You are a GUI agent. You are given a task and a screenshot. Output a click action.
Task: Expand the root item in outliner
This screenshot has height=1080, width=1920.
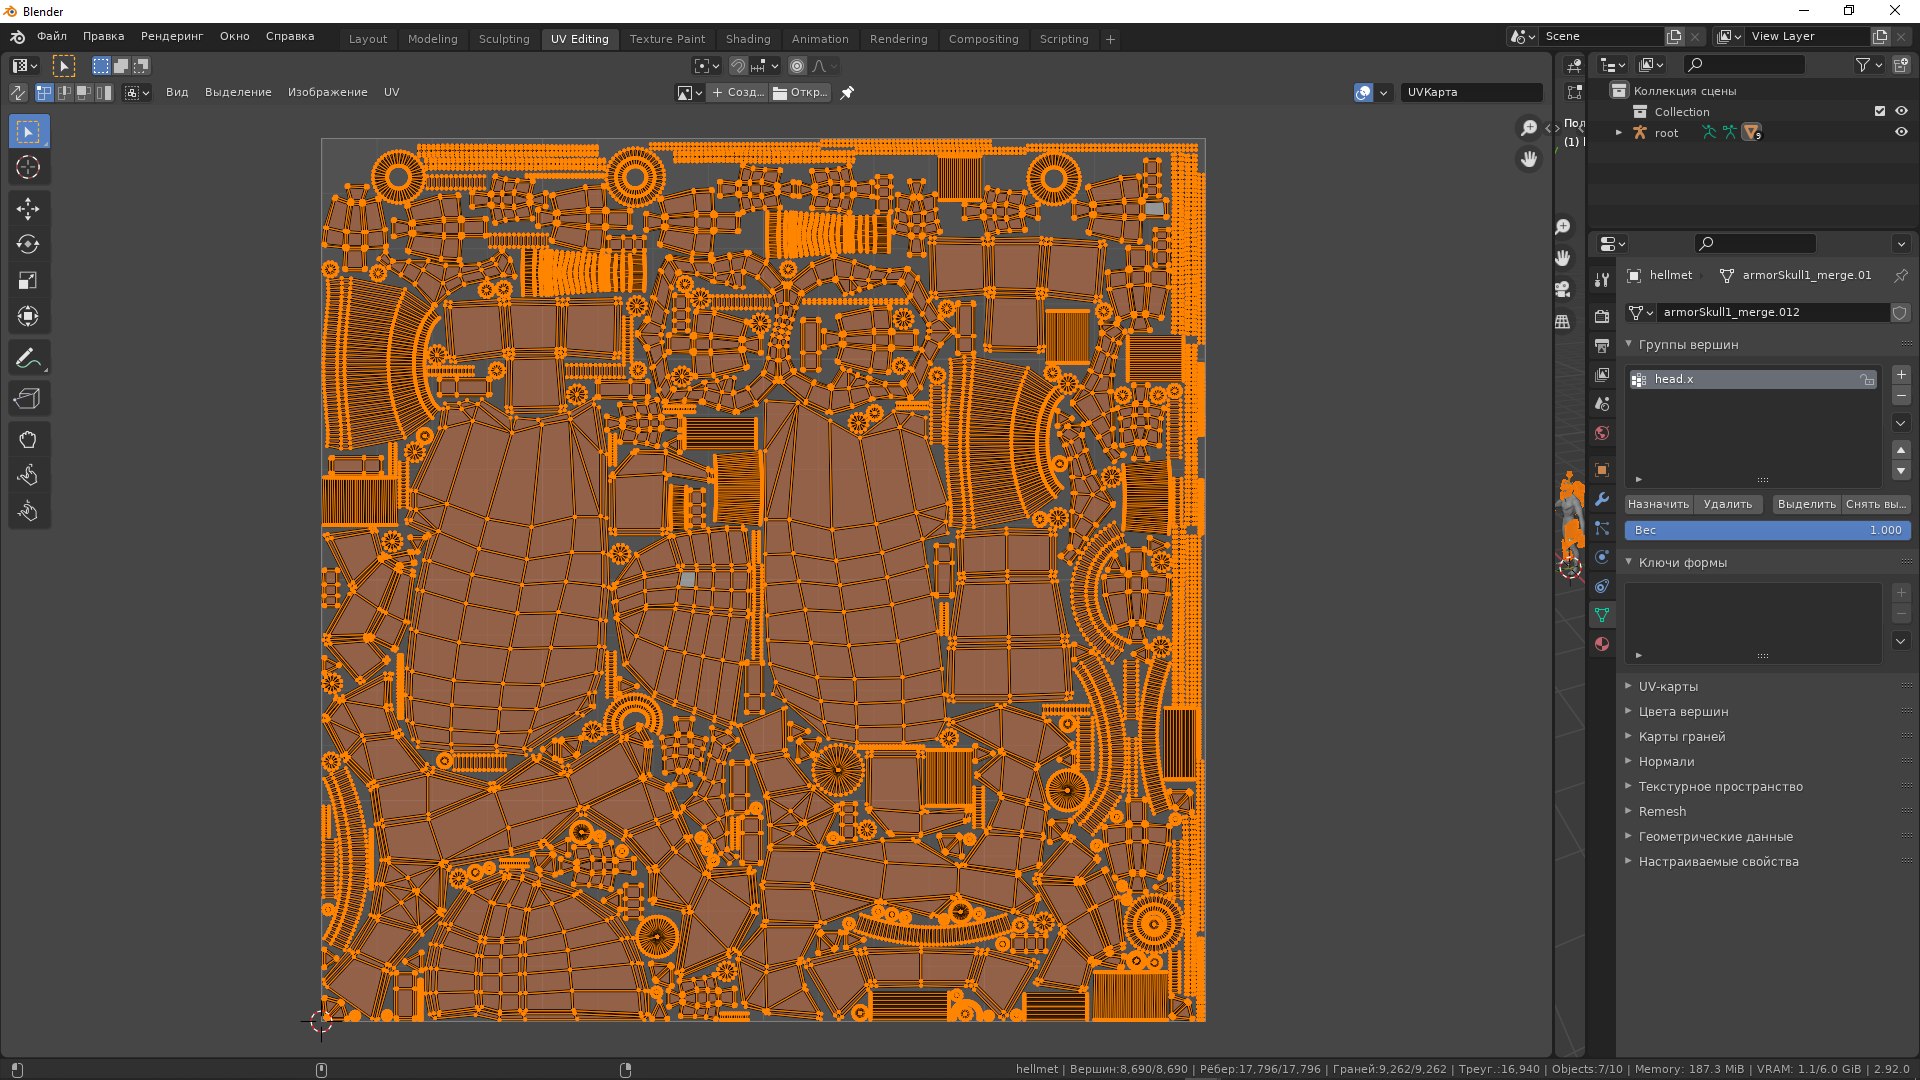(1619, 133)
